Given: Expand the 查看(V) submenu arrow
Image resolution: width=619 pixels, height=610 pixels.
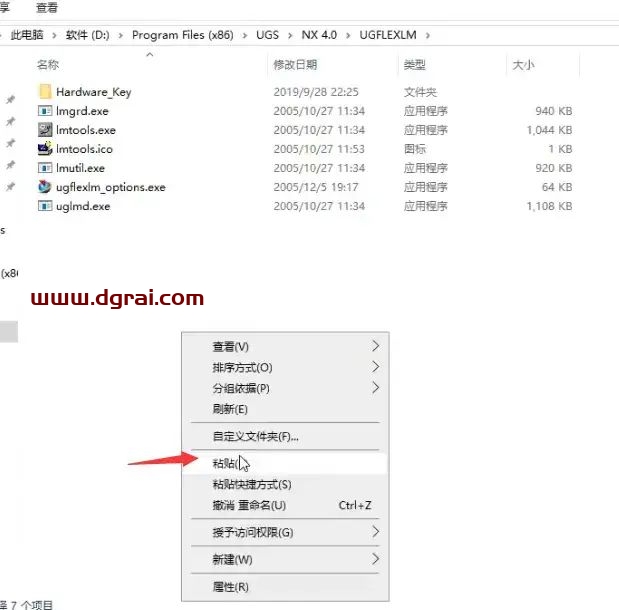Looking at the screenshot, I should [x=375, y=346].
